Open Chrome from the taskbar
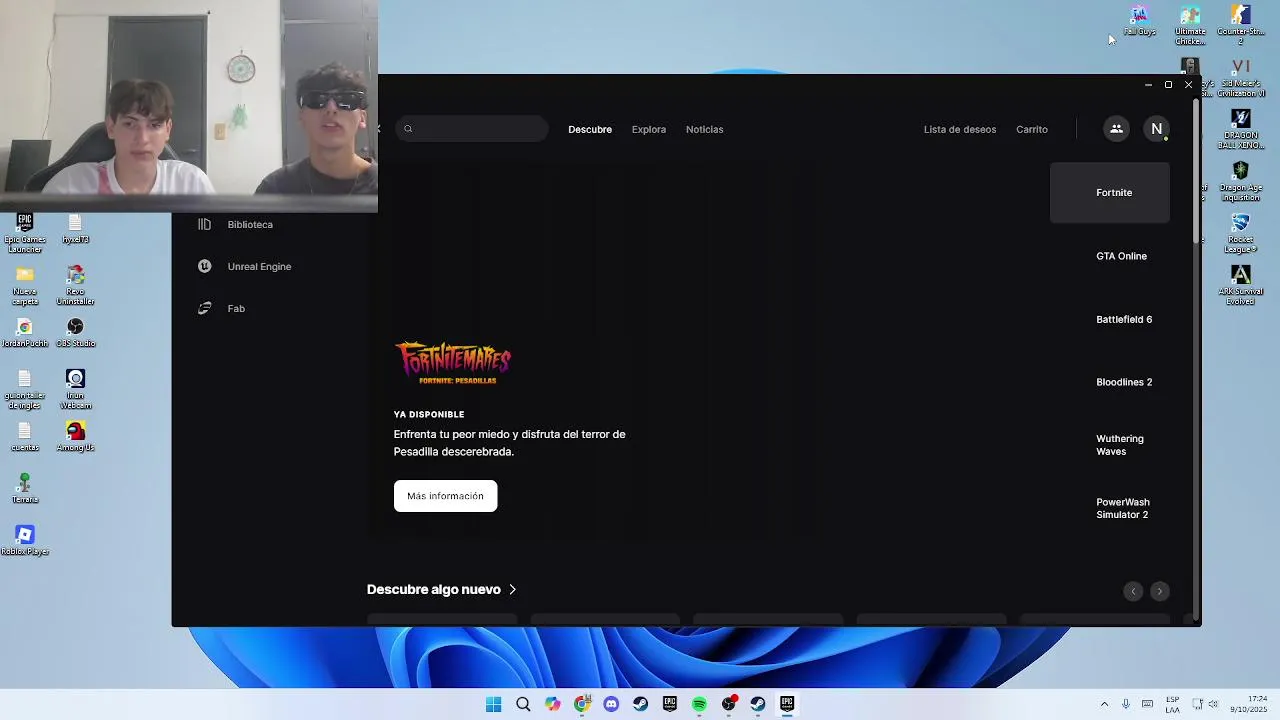Screen dimensions: 1280x720 pos(582,704)
